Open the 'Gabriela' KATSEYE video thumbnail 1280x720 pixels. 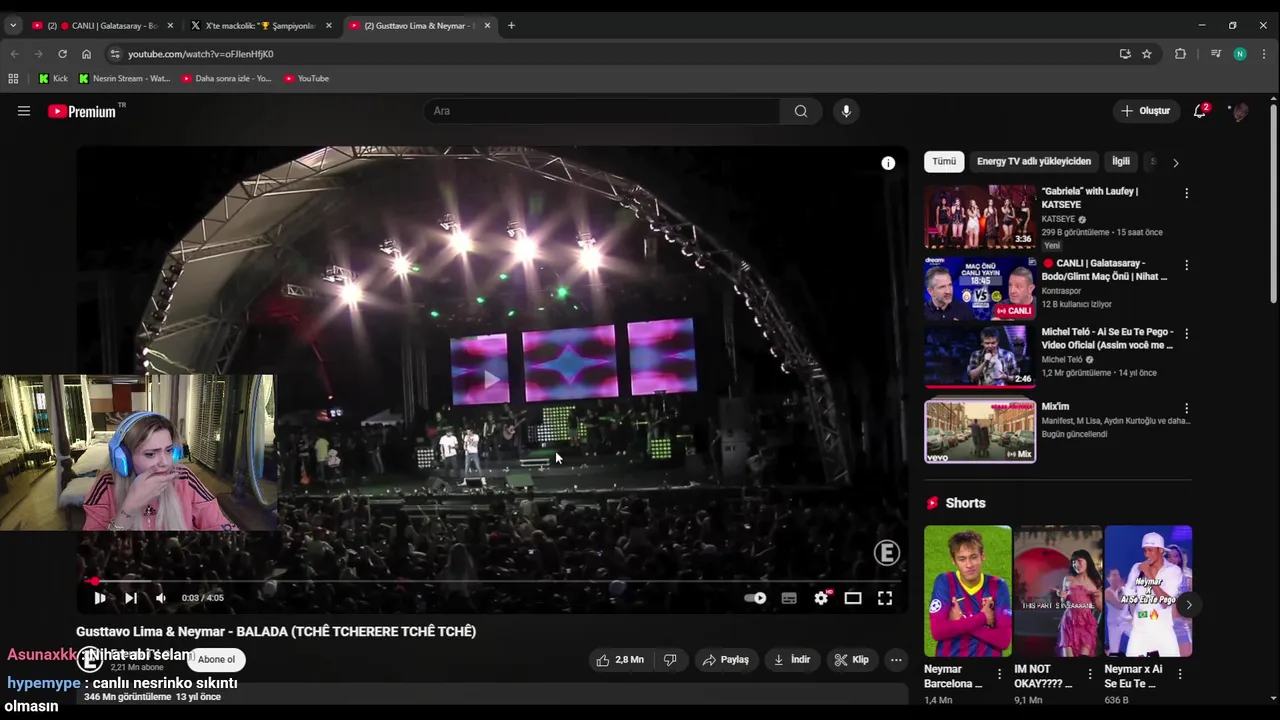point(980,216)
